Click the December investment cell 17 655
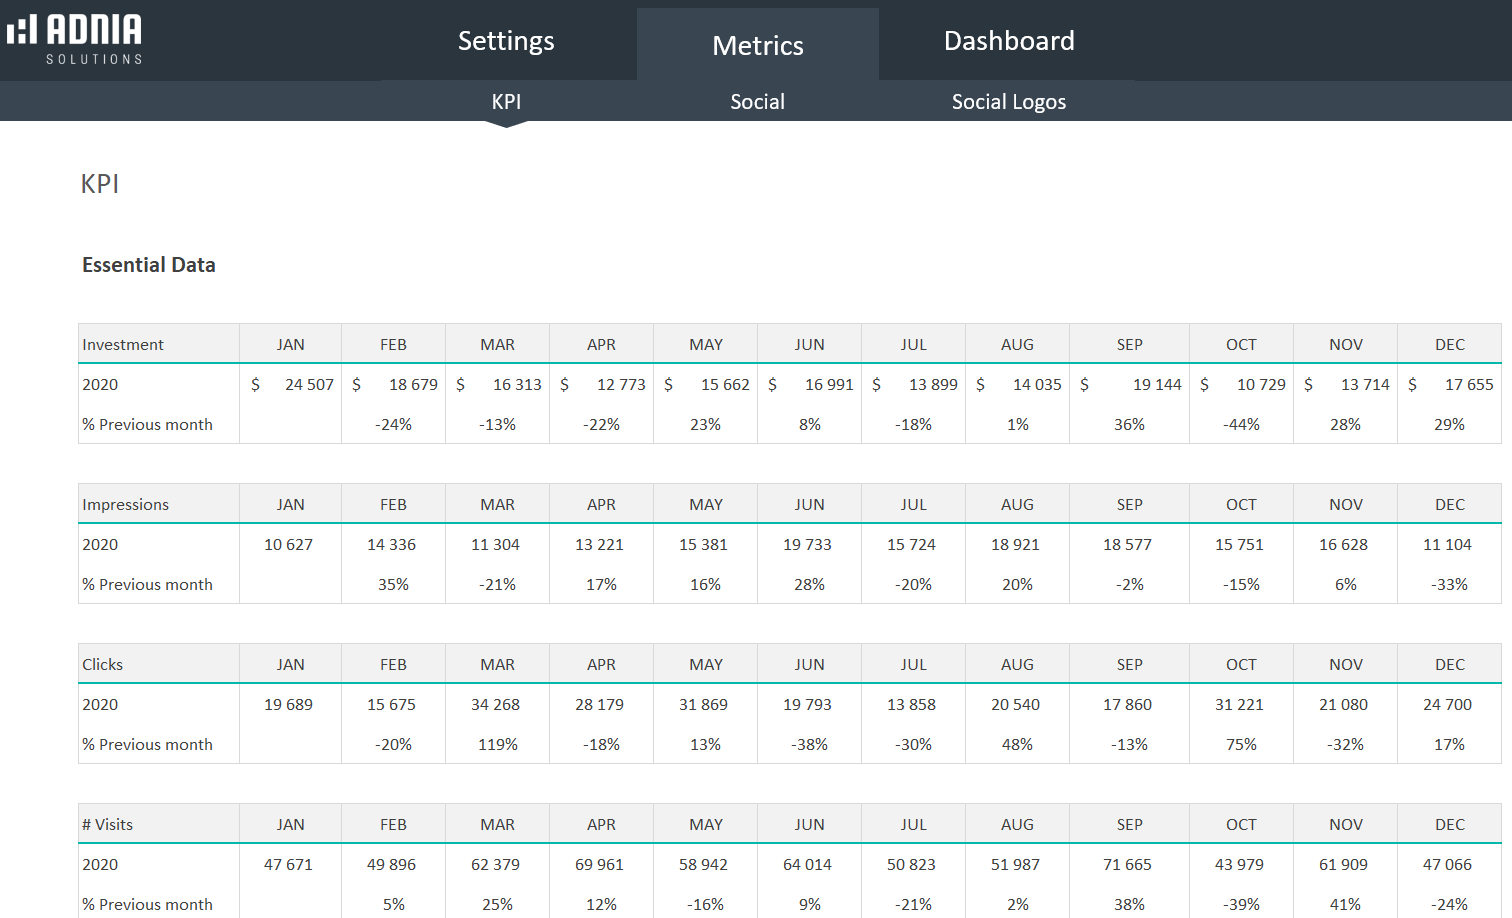 pos(1468,385)
